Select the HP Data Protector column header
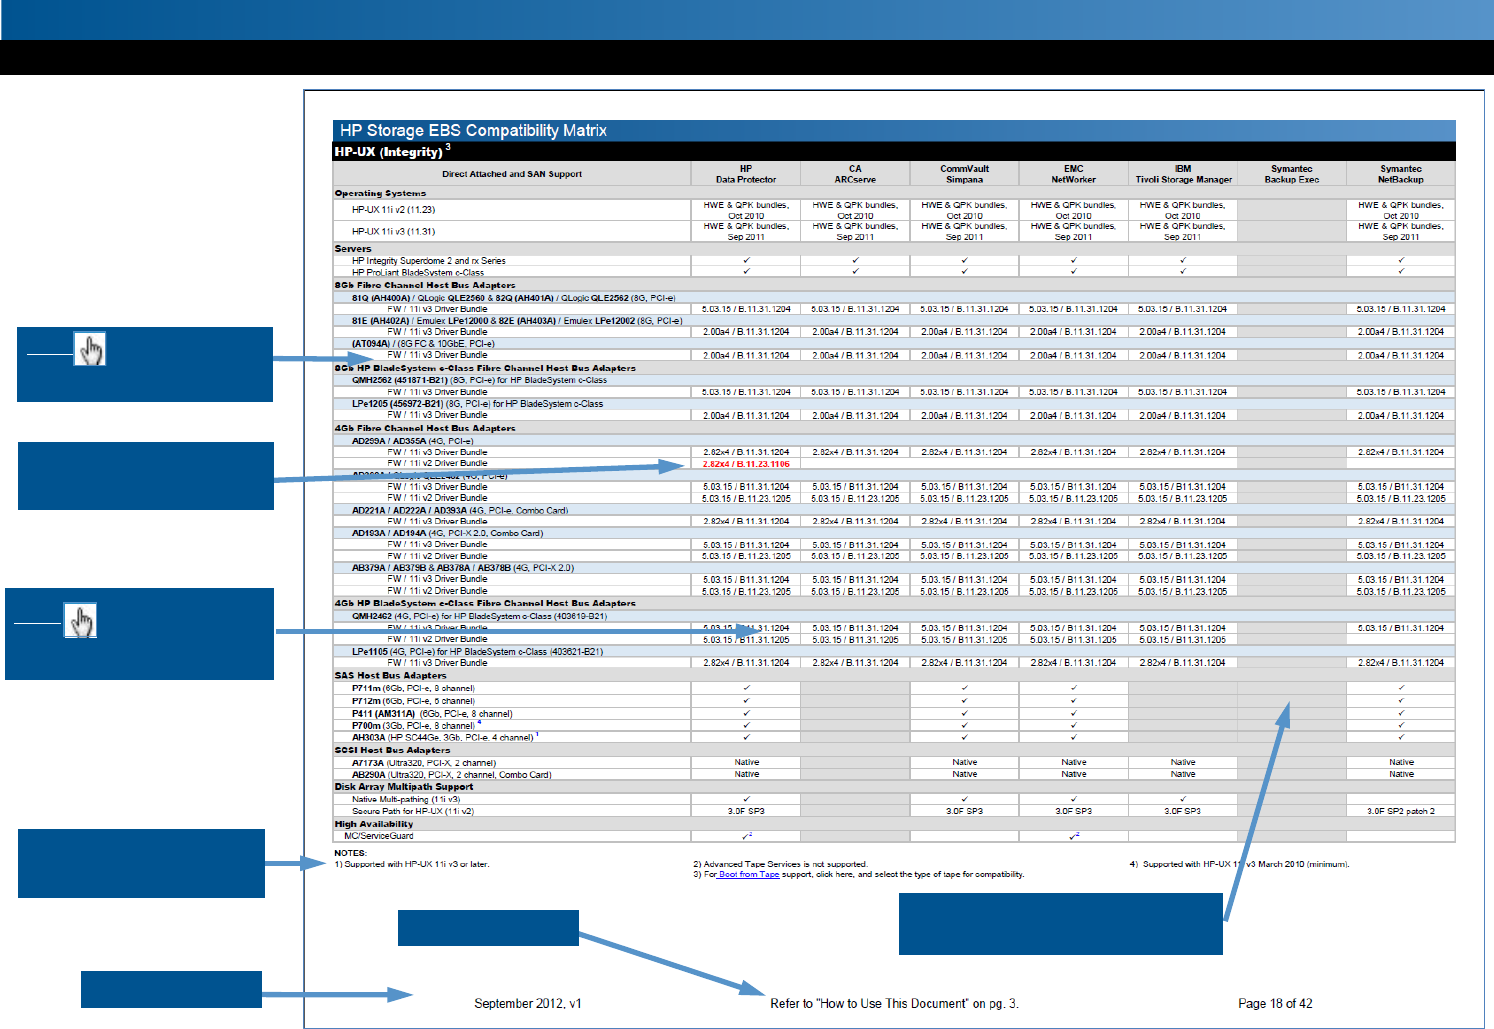Screen dimensions: 1494x1029 coord(746,174)
